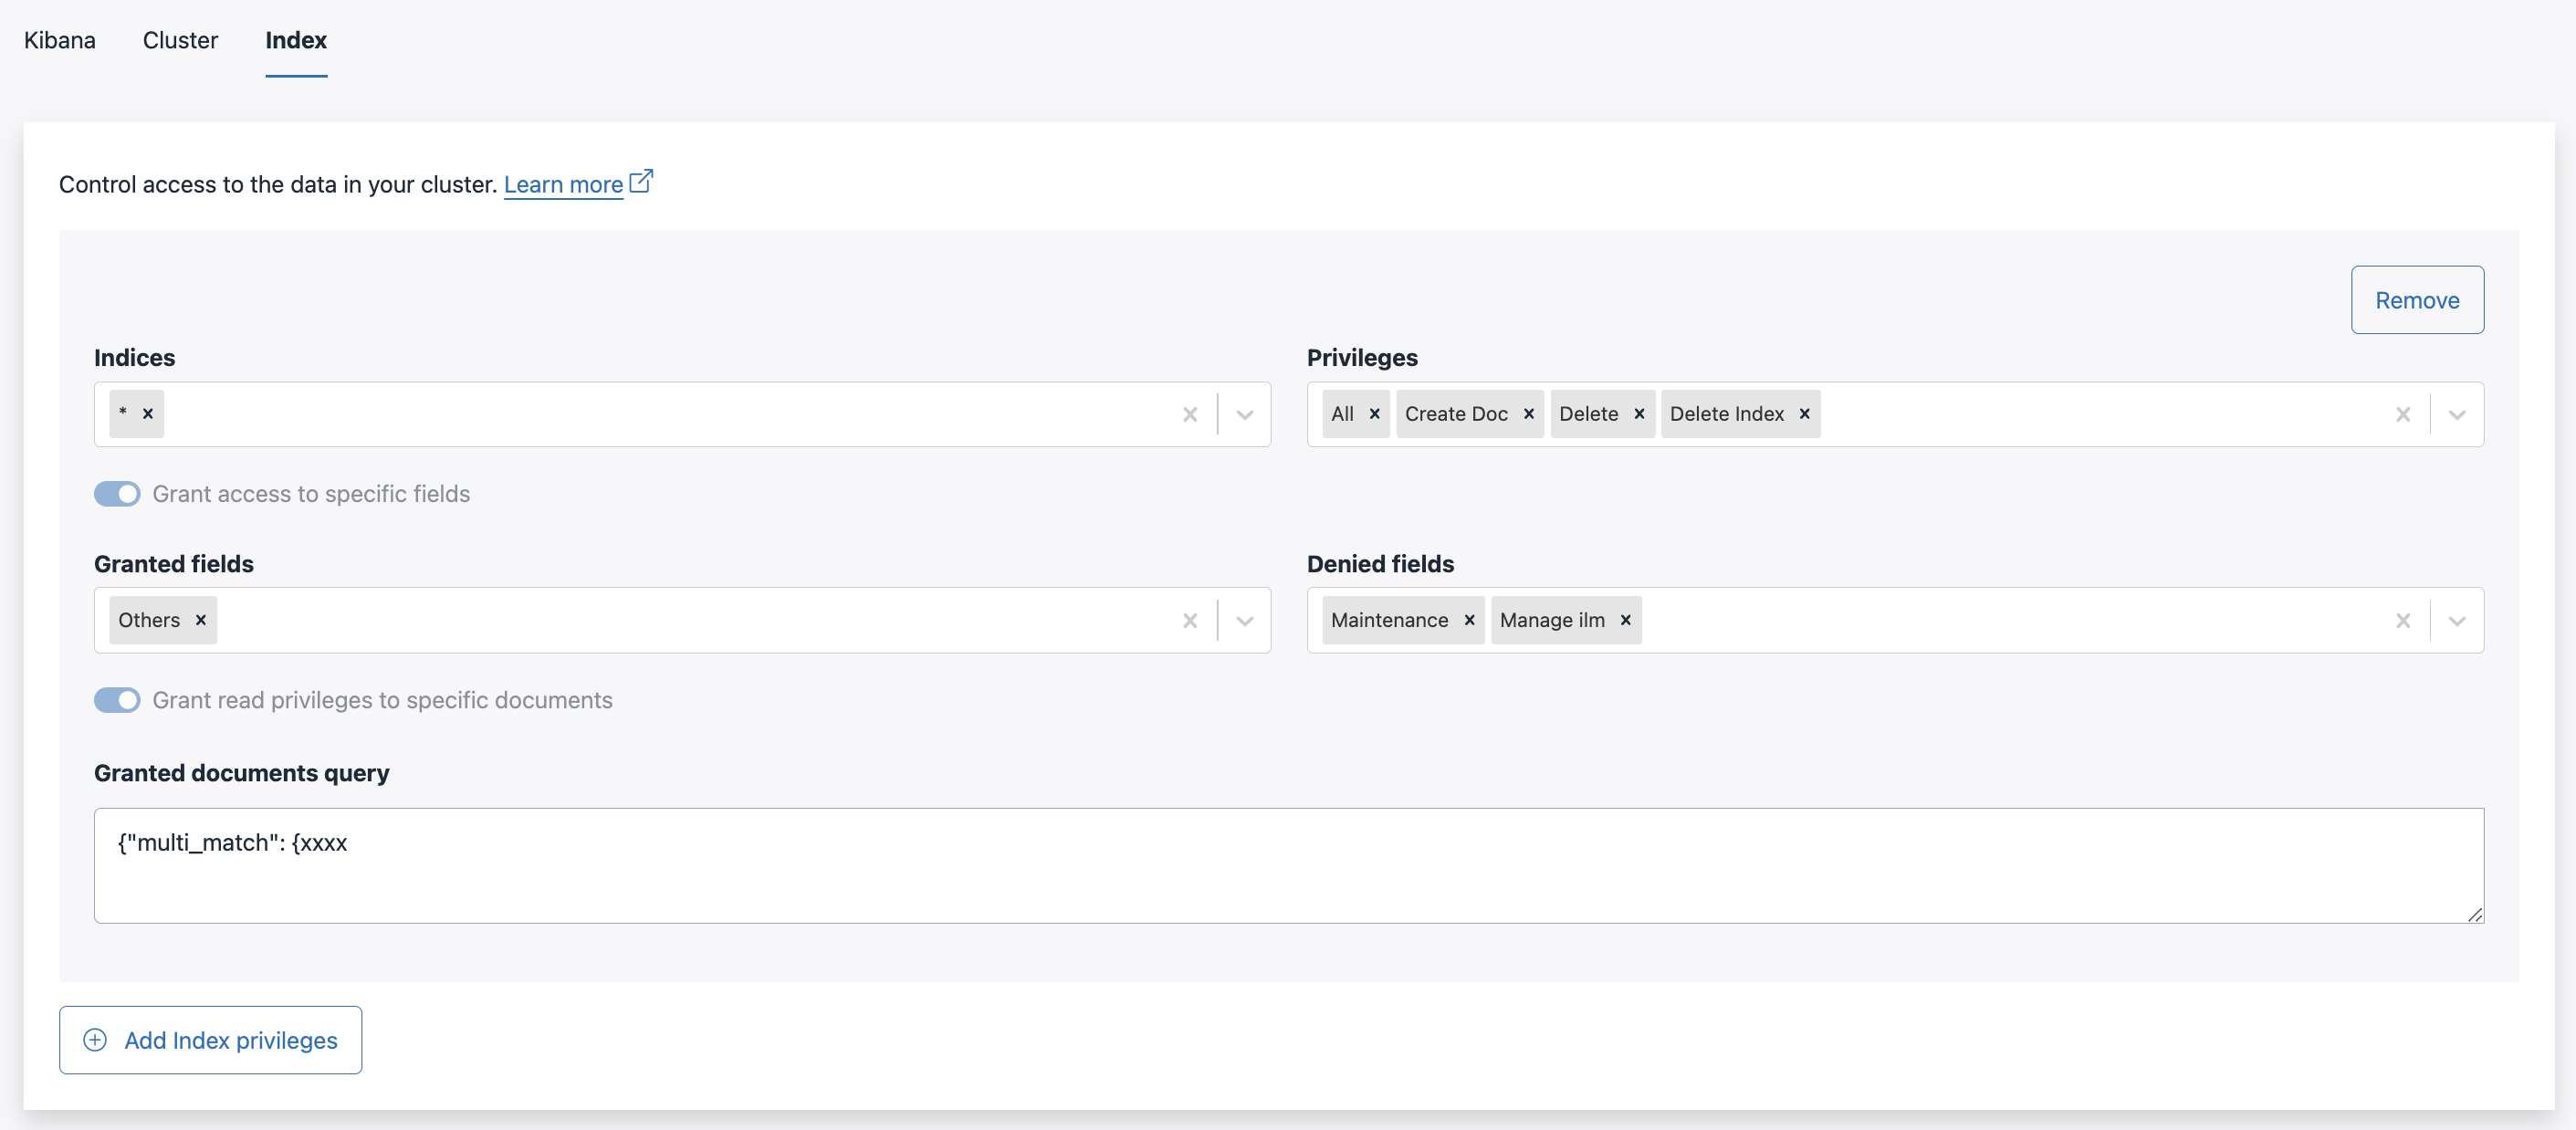
Task: Switch to the Kibana tab
Action: click(59, 40)
